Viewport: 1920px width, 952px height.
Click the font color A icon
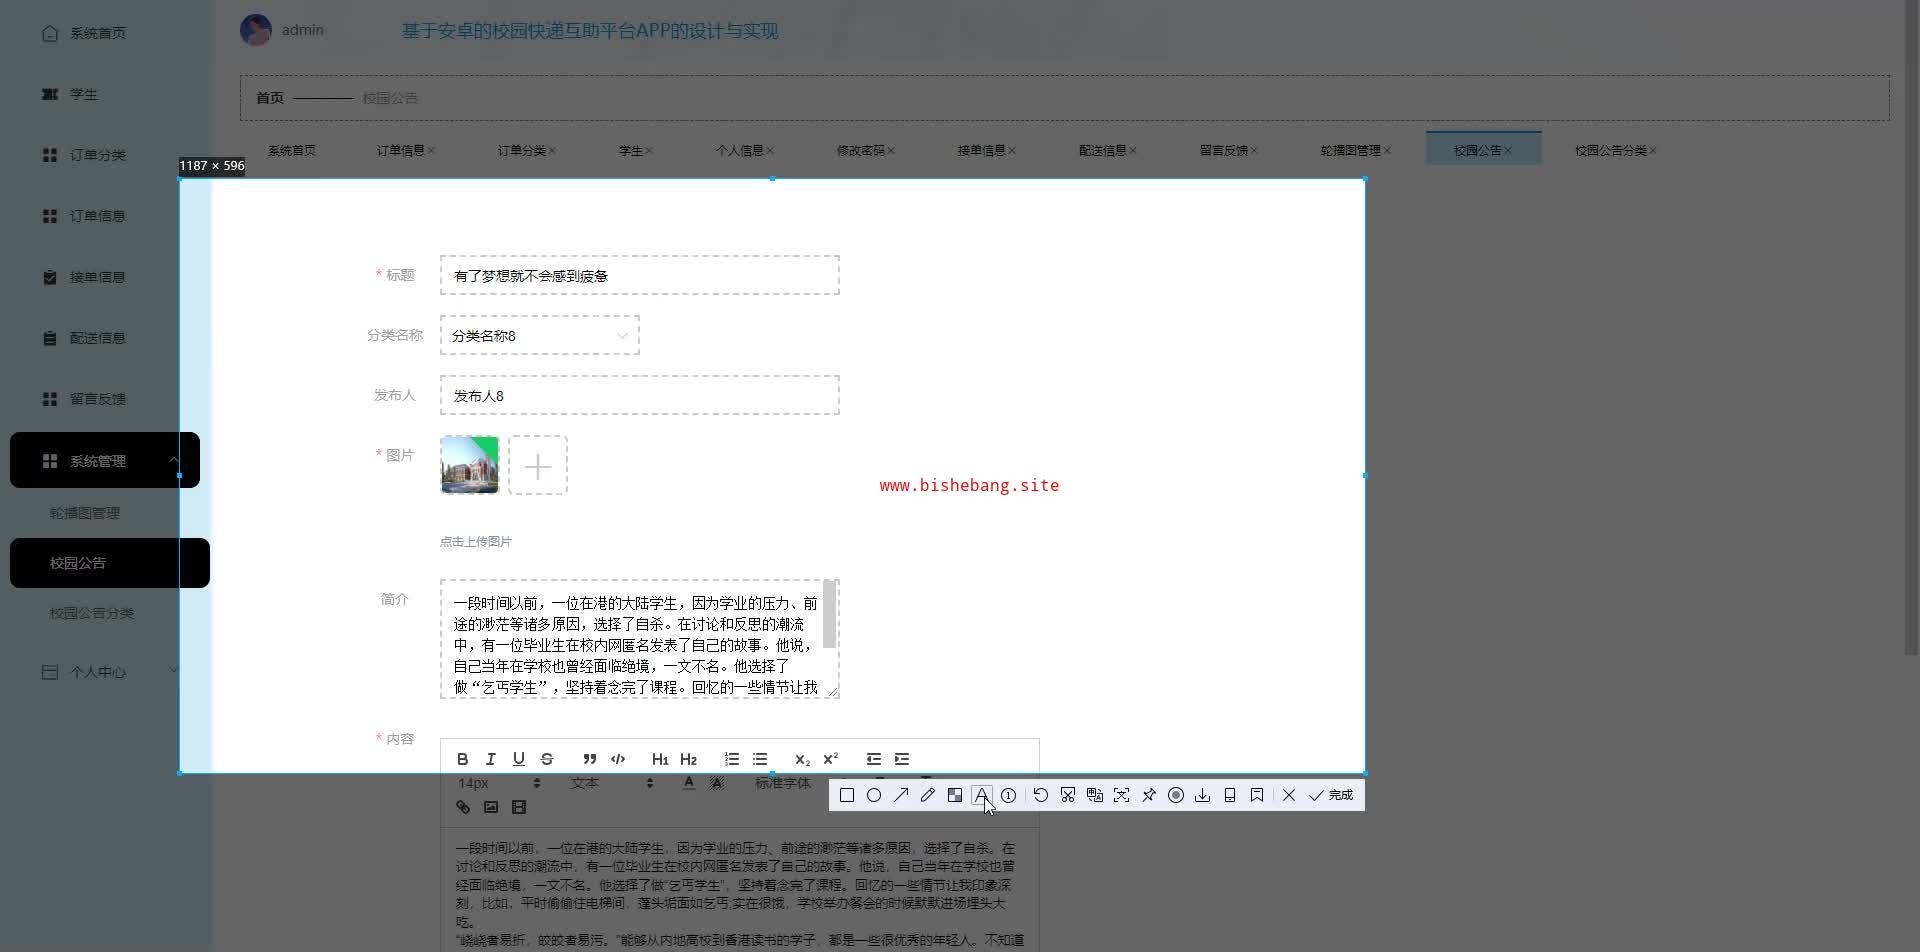tap(688, 783)
